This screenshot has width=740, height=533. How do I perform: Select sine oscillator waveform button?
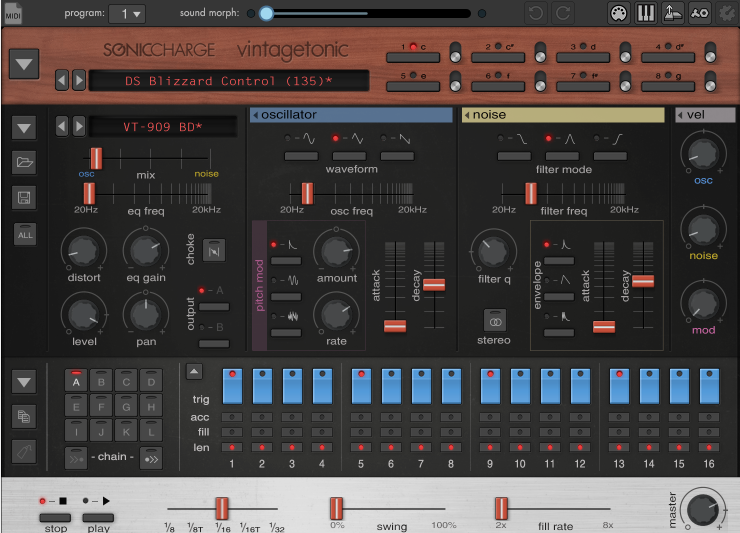[301, 156]
